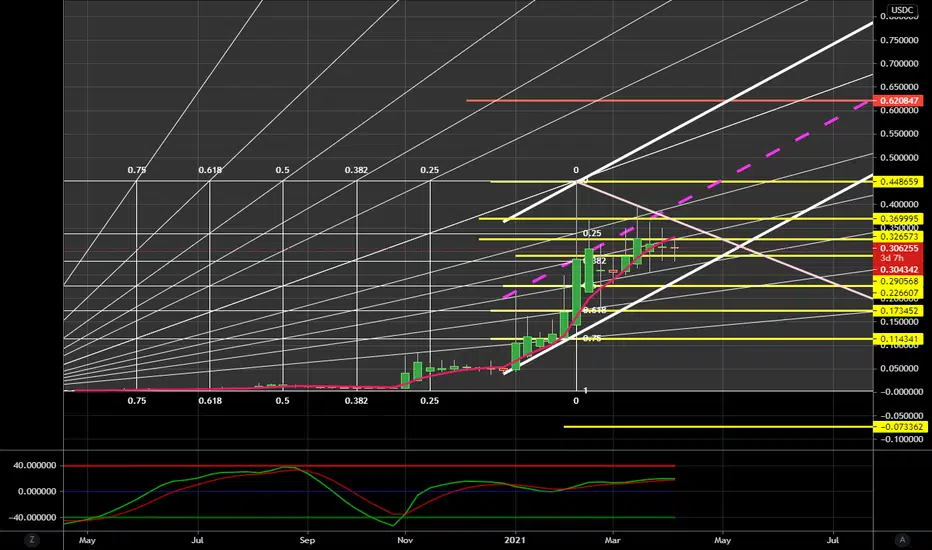Click the 0.750000 price axis label

pyautogui.click(x=899, y=40)
